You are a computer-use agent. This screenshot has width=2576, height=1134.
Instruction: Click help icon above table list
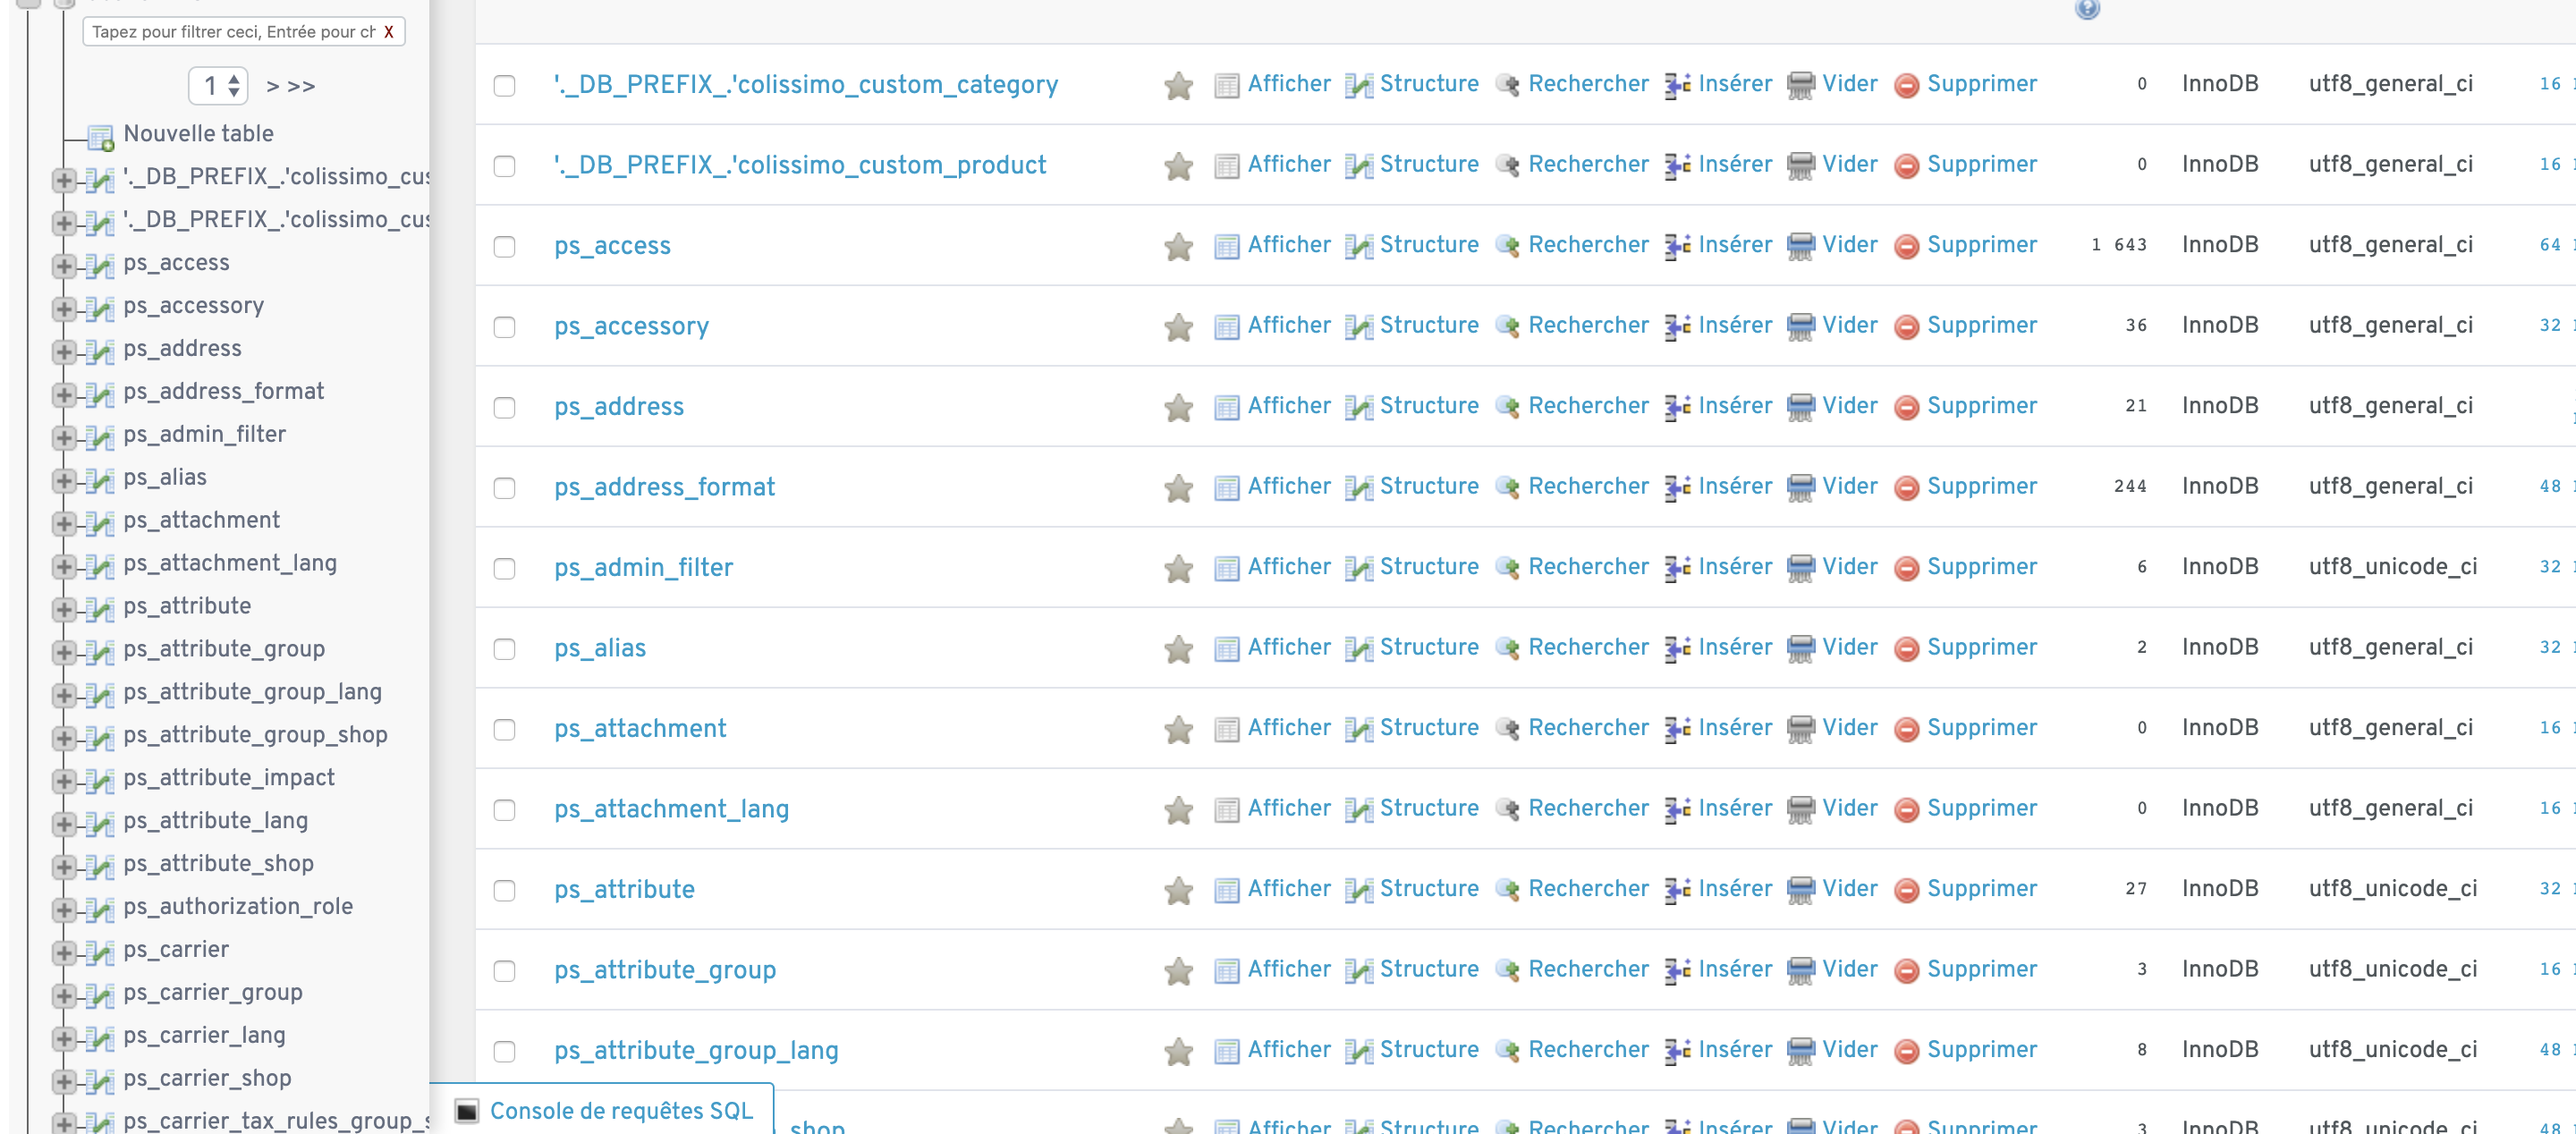click(2087, 8)
